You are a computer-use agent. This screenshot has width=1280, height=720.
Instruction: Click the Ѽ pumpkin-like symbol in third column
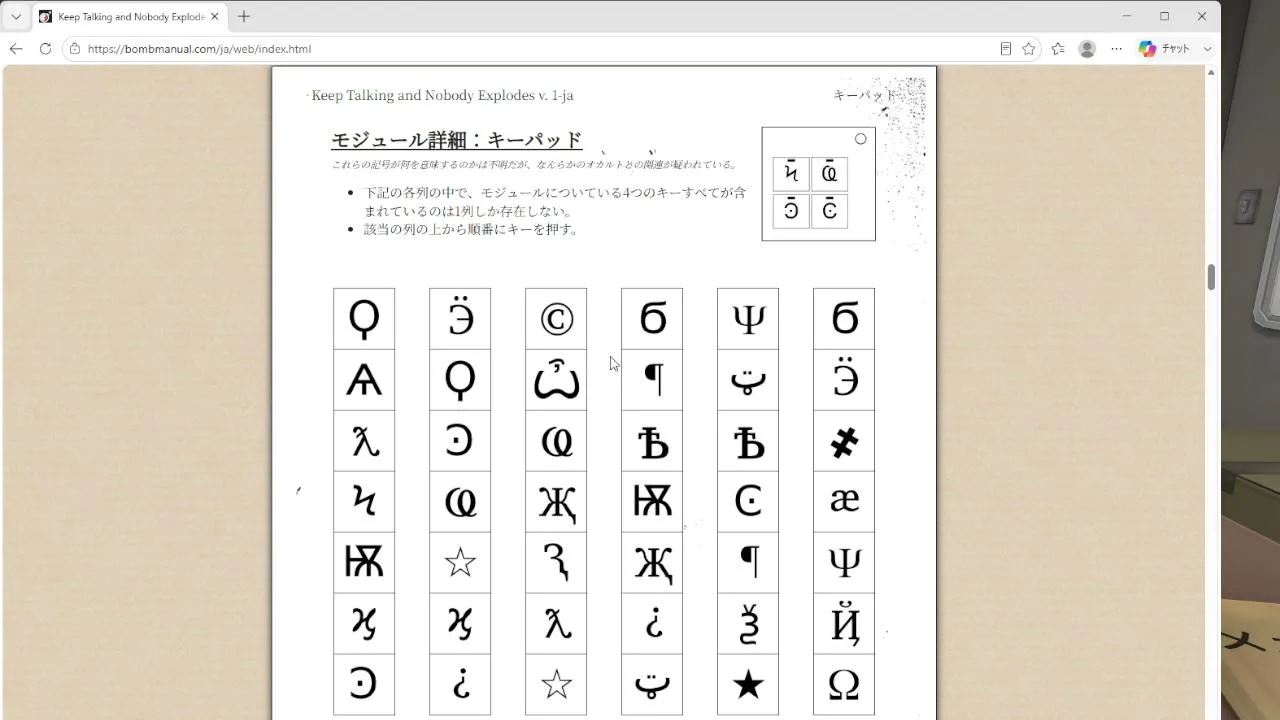[x=556, y=380]
